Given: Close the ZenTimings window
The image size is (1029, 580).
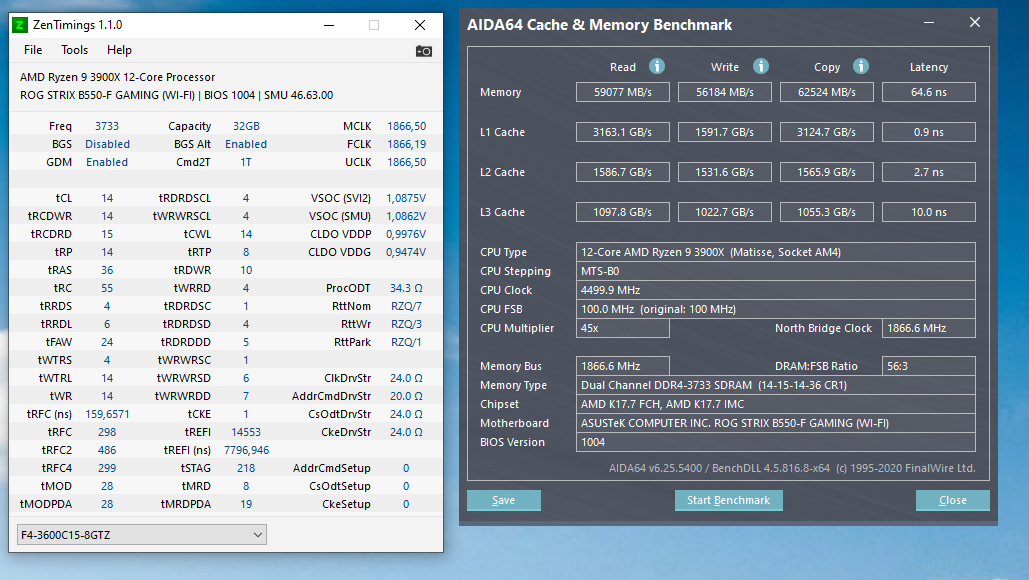Looking at the screenshot, I should (x=420, y=25).
